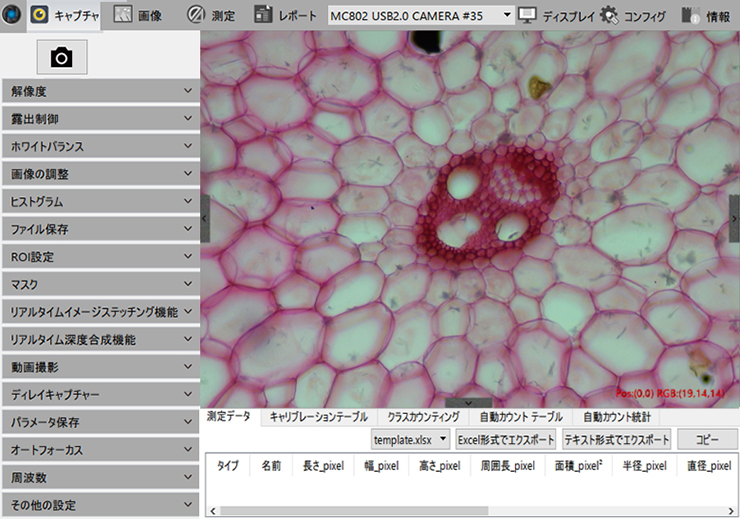Collapse the bottom data panel chevron
The image size is (740, 519).
[x=469, y=403]
